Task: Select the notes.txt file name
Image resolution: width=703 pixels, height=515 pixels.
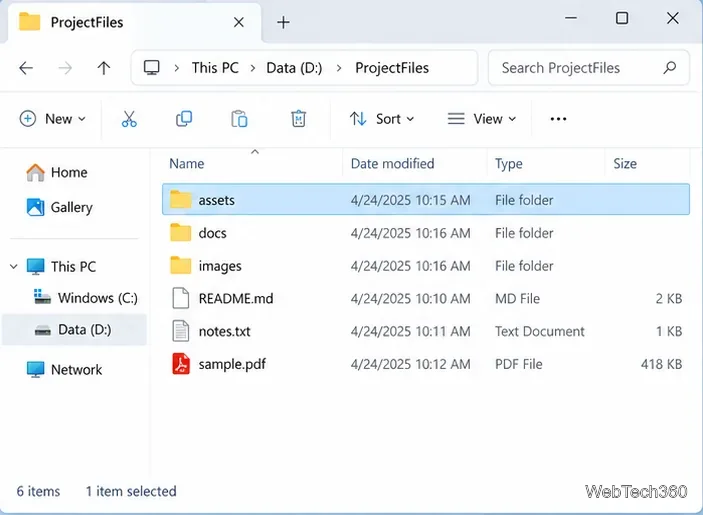Action: click(224, 331)
